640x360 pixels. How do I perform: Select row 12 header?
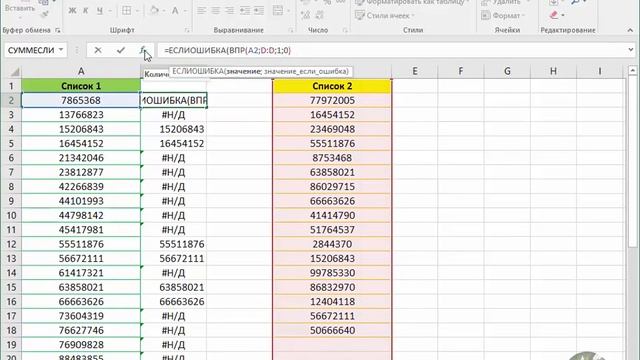pos(11,244)
